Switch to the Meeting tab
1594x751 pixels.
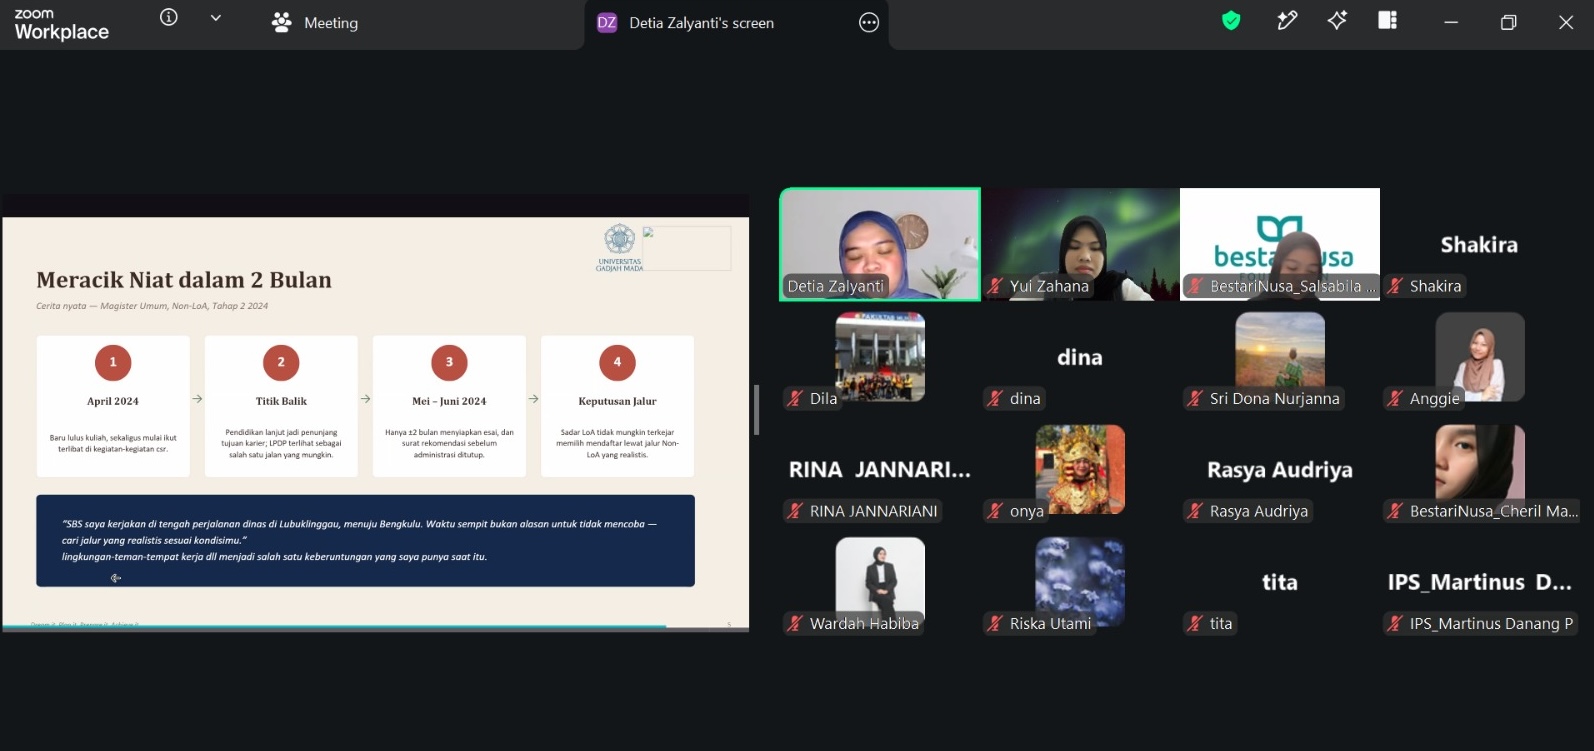click(315, 23)
